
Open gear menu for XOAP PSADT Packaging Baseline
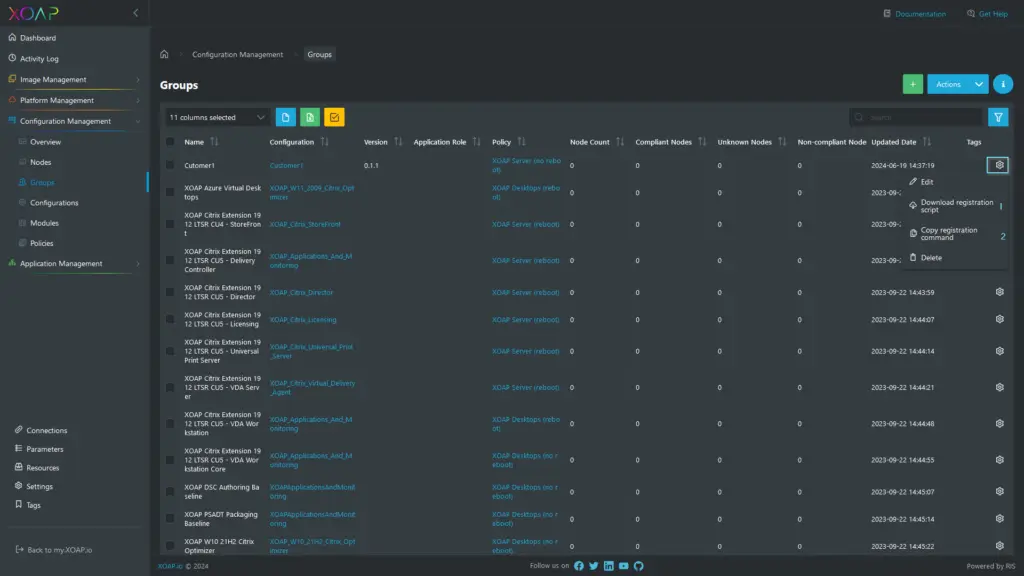[999, 519]
